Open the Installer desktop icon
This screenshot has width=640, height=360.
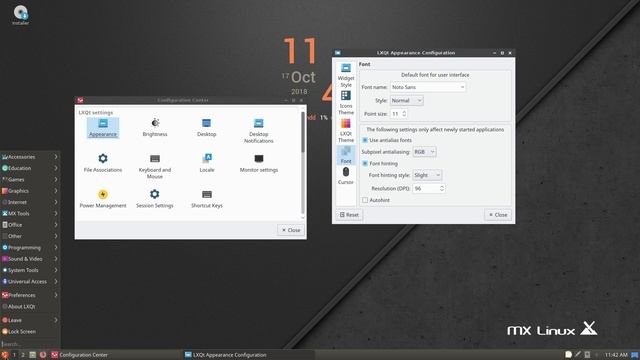[20, 15]
